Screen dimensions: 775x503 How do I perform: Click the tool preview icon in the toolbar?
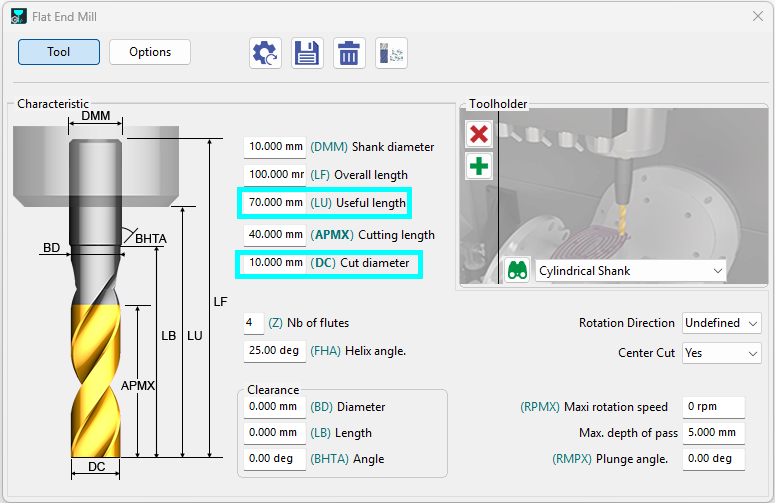point(391,53)
